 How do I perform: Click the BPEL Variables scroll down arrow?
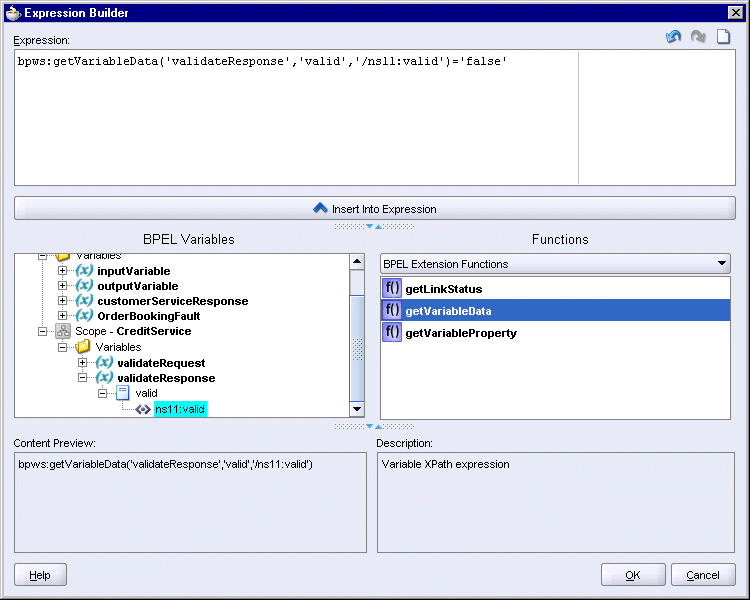tap(357, 409)
